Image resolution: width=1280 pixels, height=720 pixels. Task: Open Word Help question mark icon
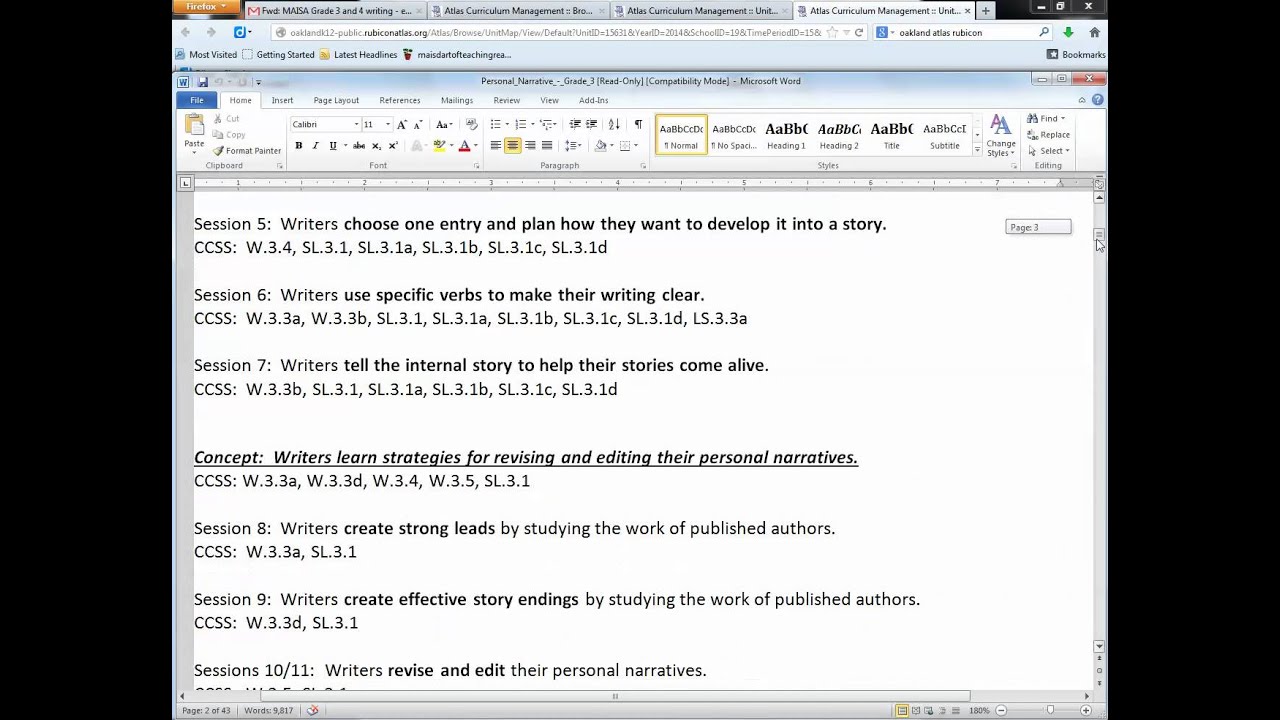1097,100
